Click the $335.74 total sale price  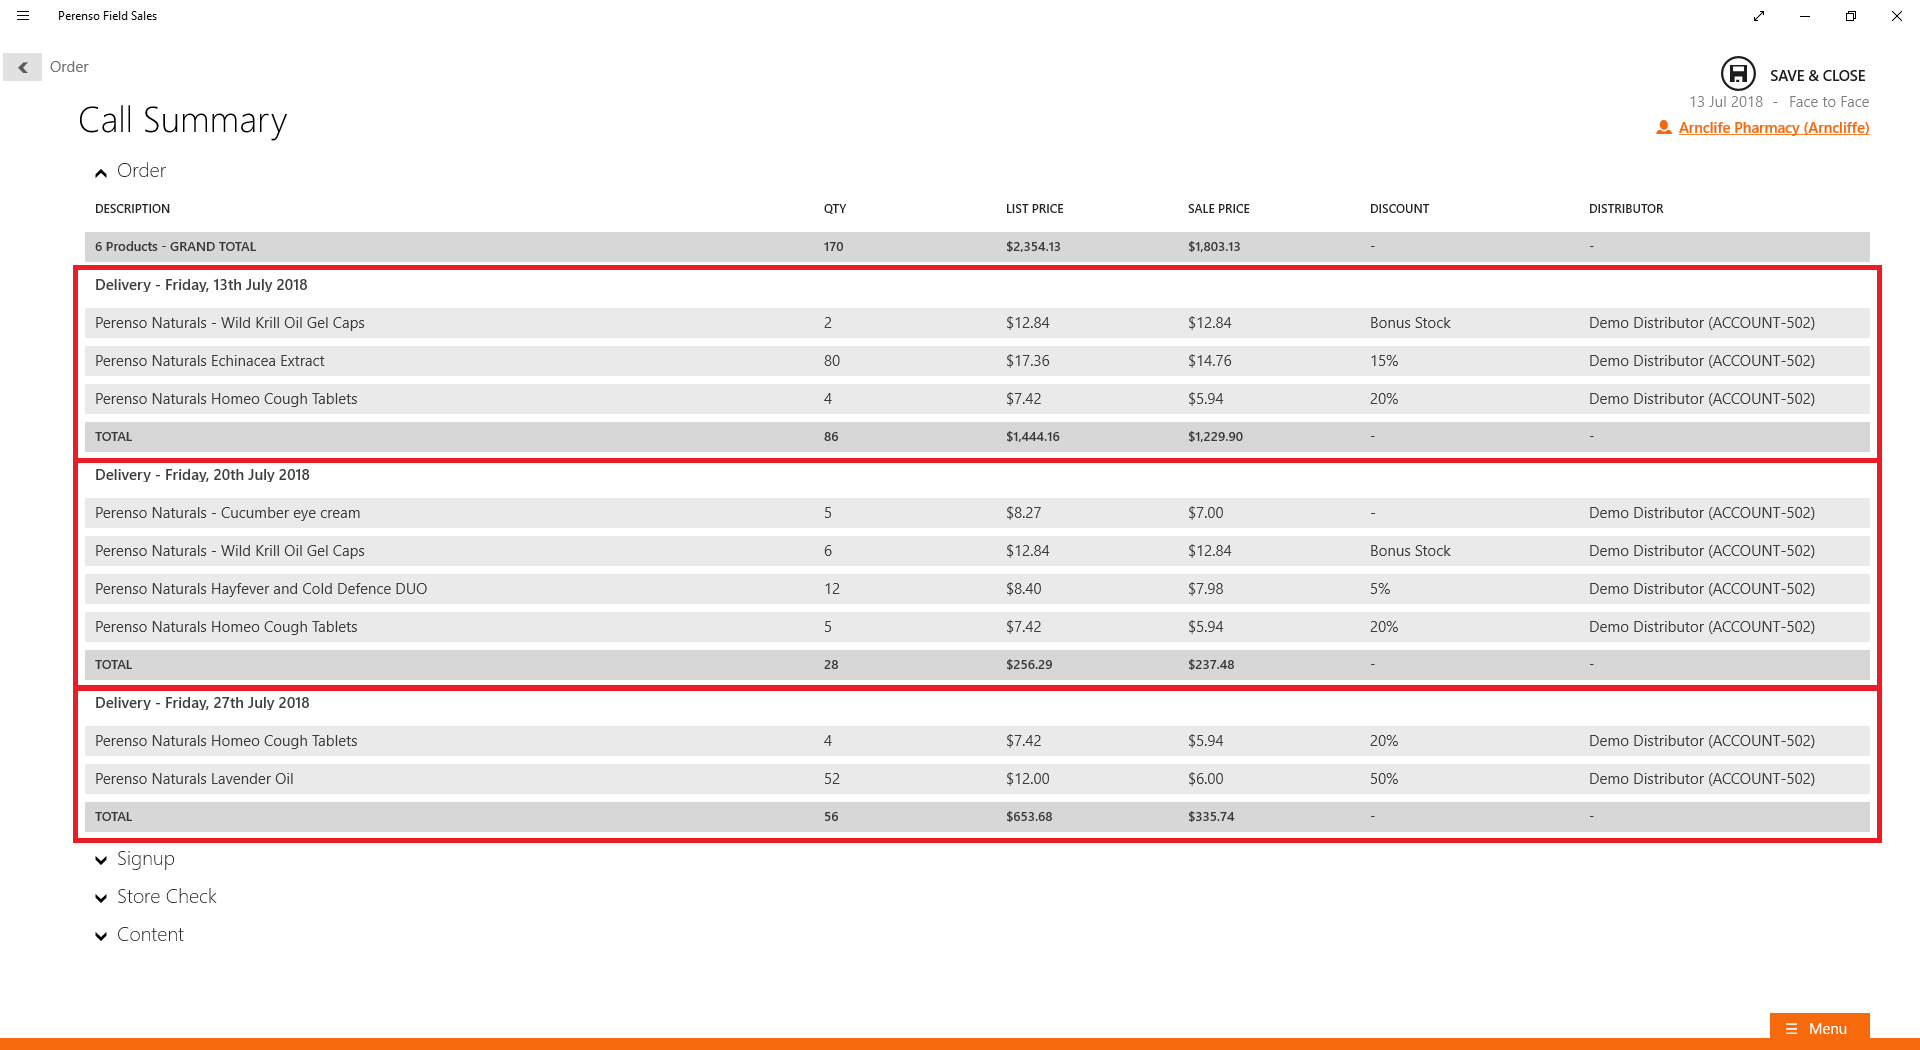coord(1211,817)
